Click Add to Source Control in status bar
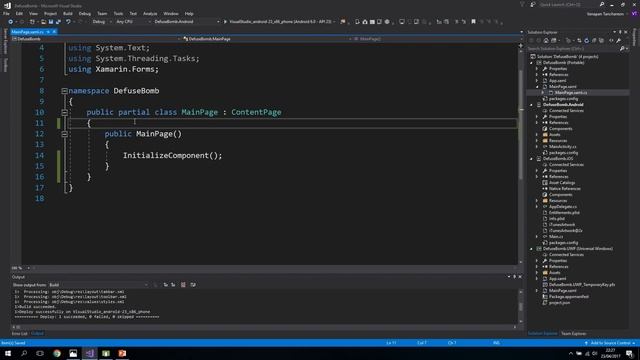Image resolution: width=640 pixels, height=360 pixels. point(610,343)
